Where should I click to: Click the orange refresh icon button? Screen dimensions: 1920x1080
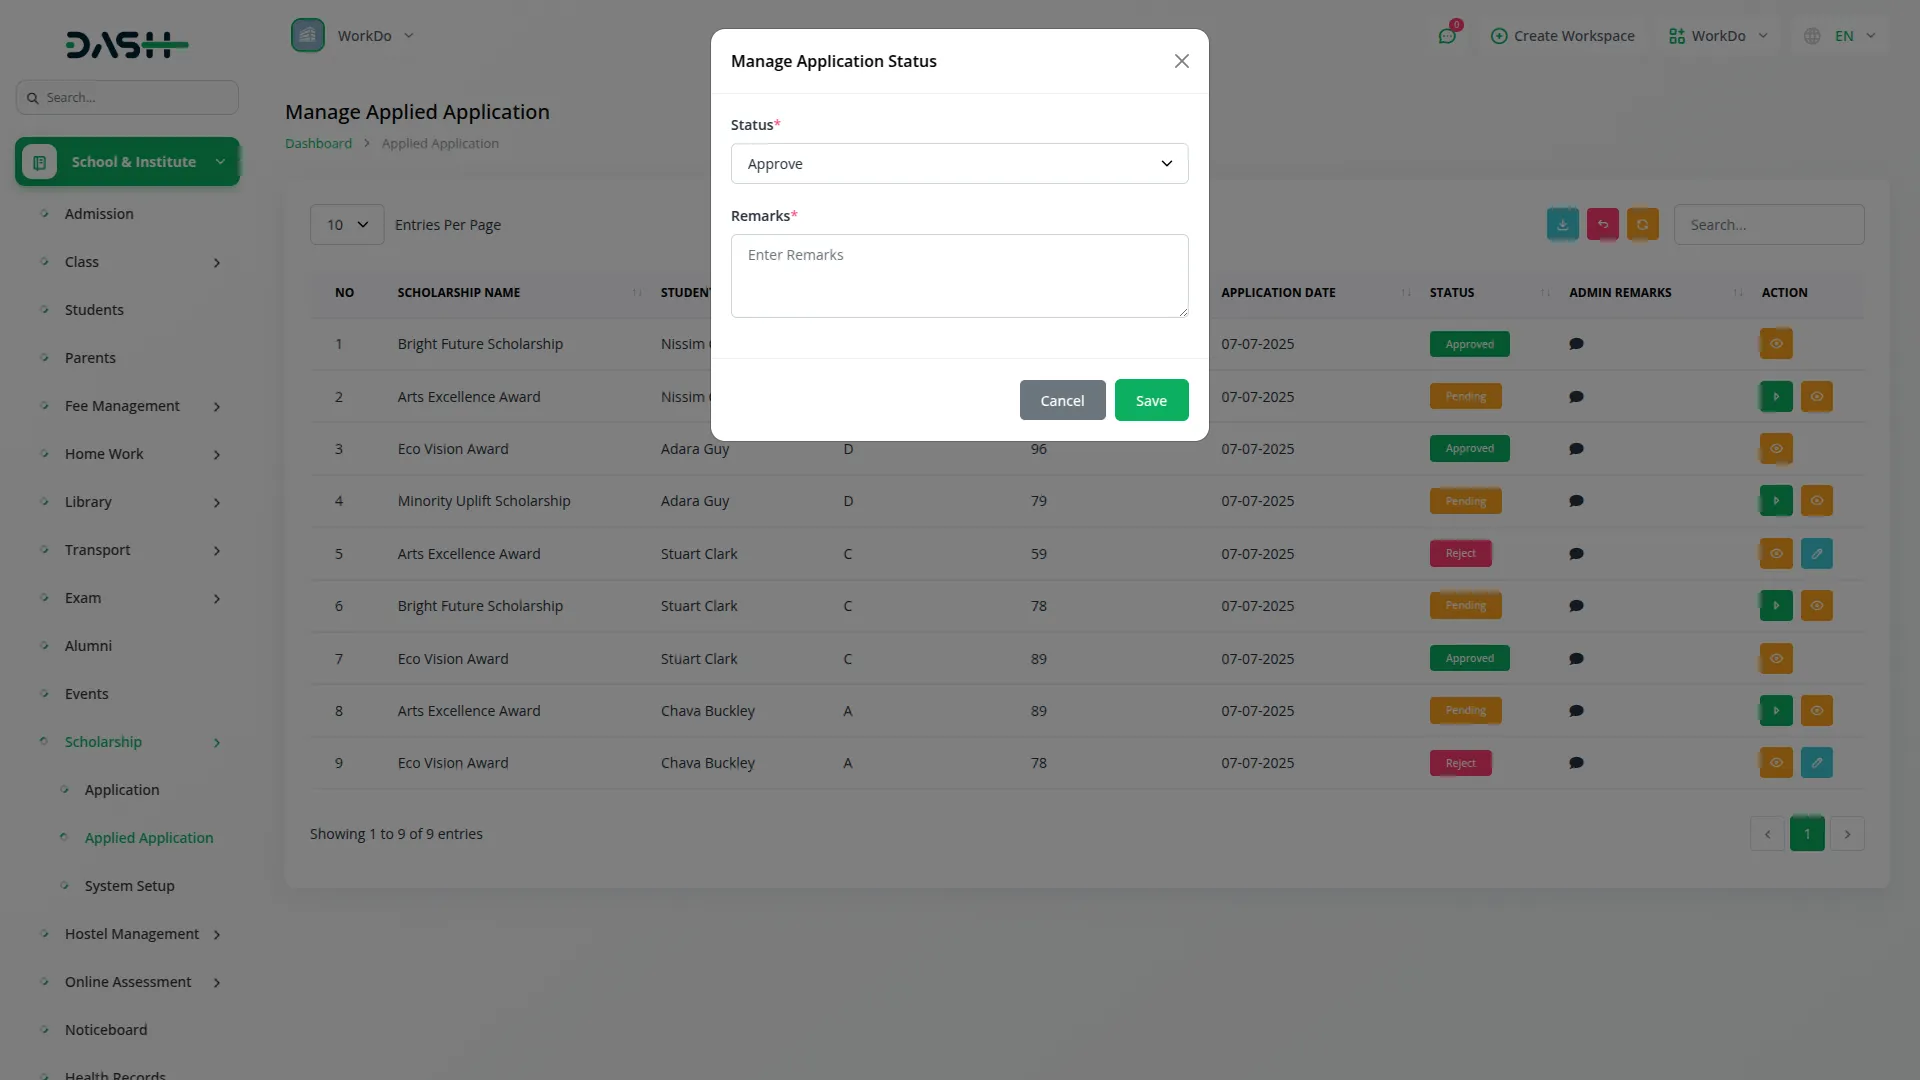(x=1642, y=224)
